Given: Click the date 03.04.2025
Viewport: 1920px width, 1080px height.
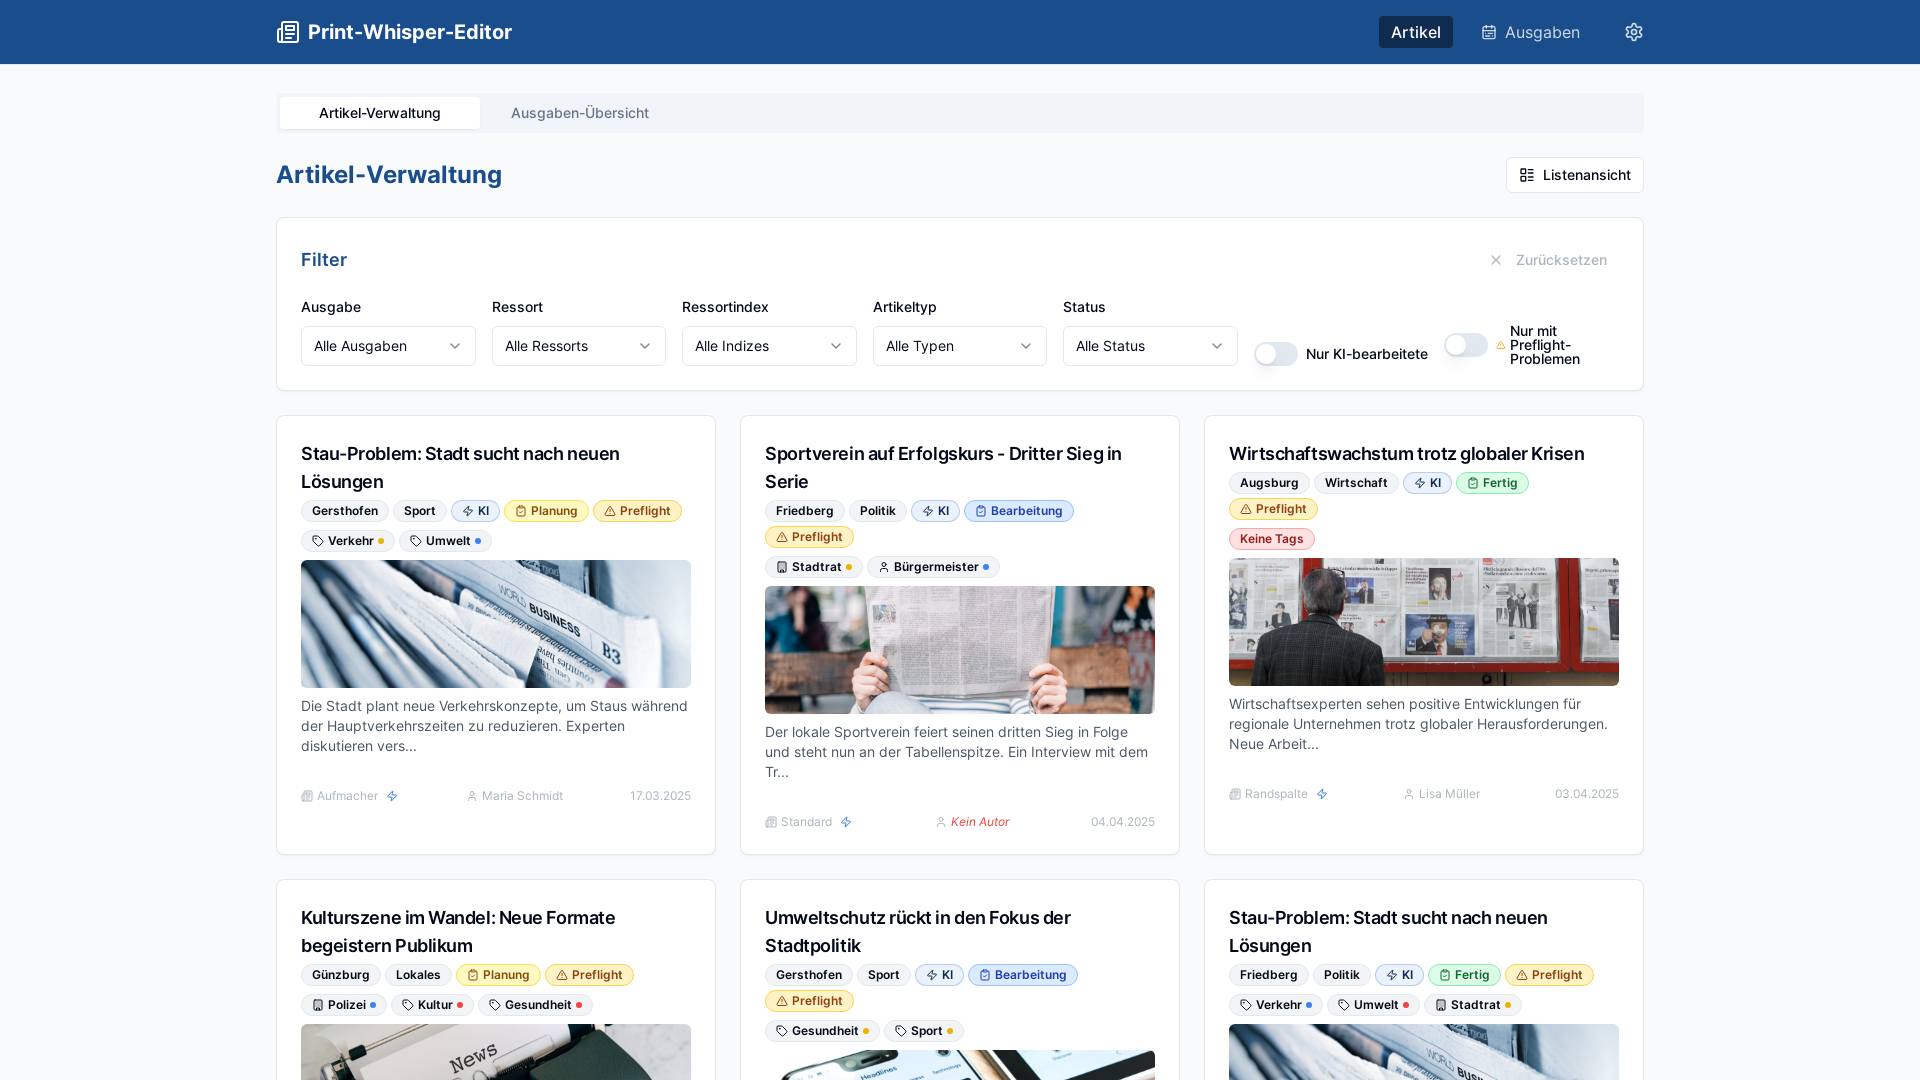Looking at the screenshot, I should pyautogui.click(x=1586, y=794).
